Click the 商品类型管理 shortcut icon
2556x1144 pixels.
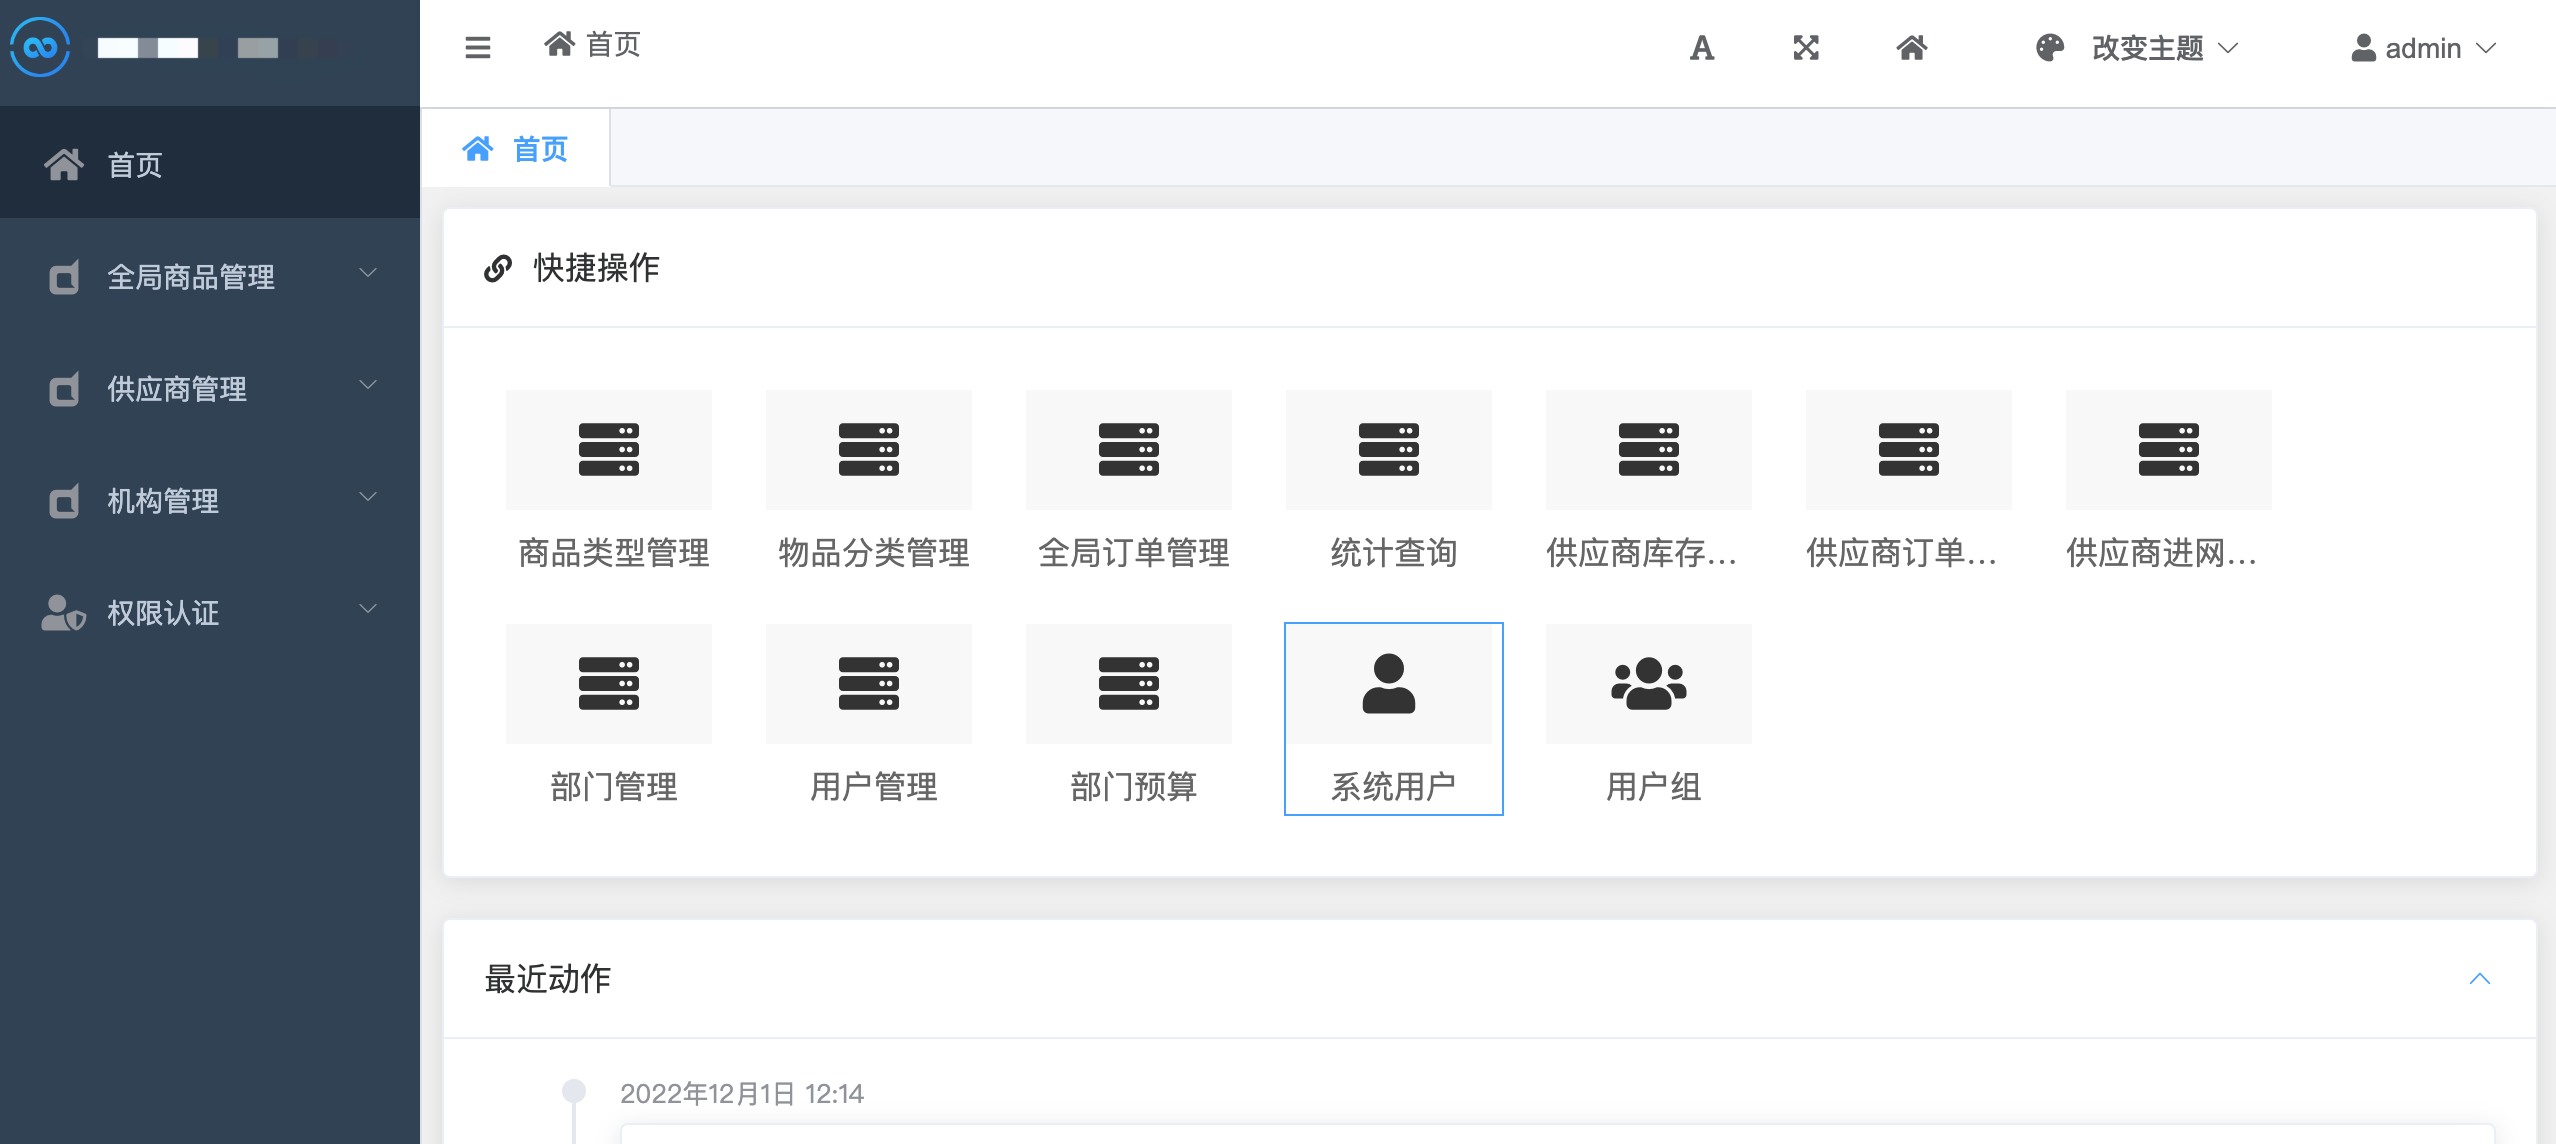click(x=609, y=450)
